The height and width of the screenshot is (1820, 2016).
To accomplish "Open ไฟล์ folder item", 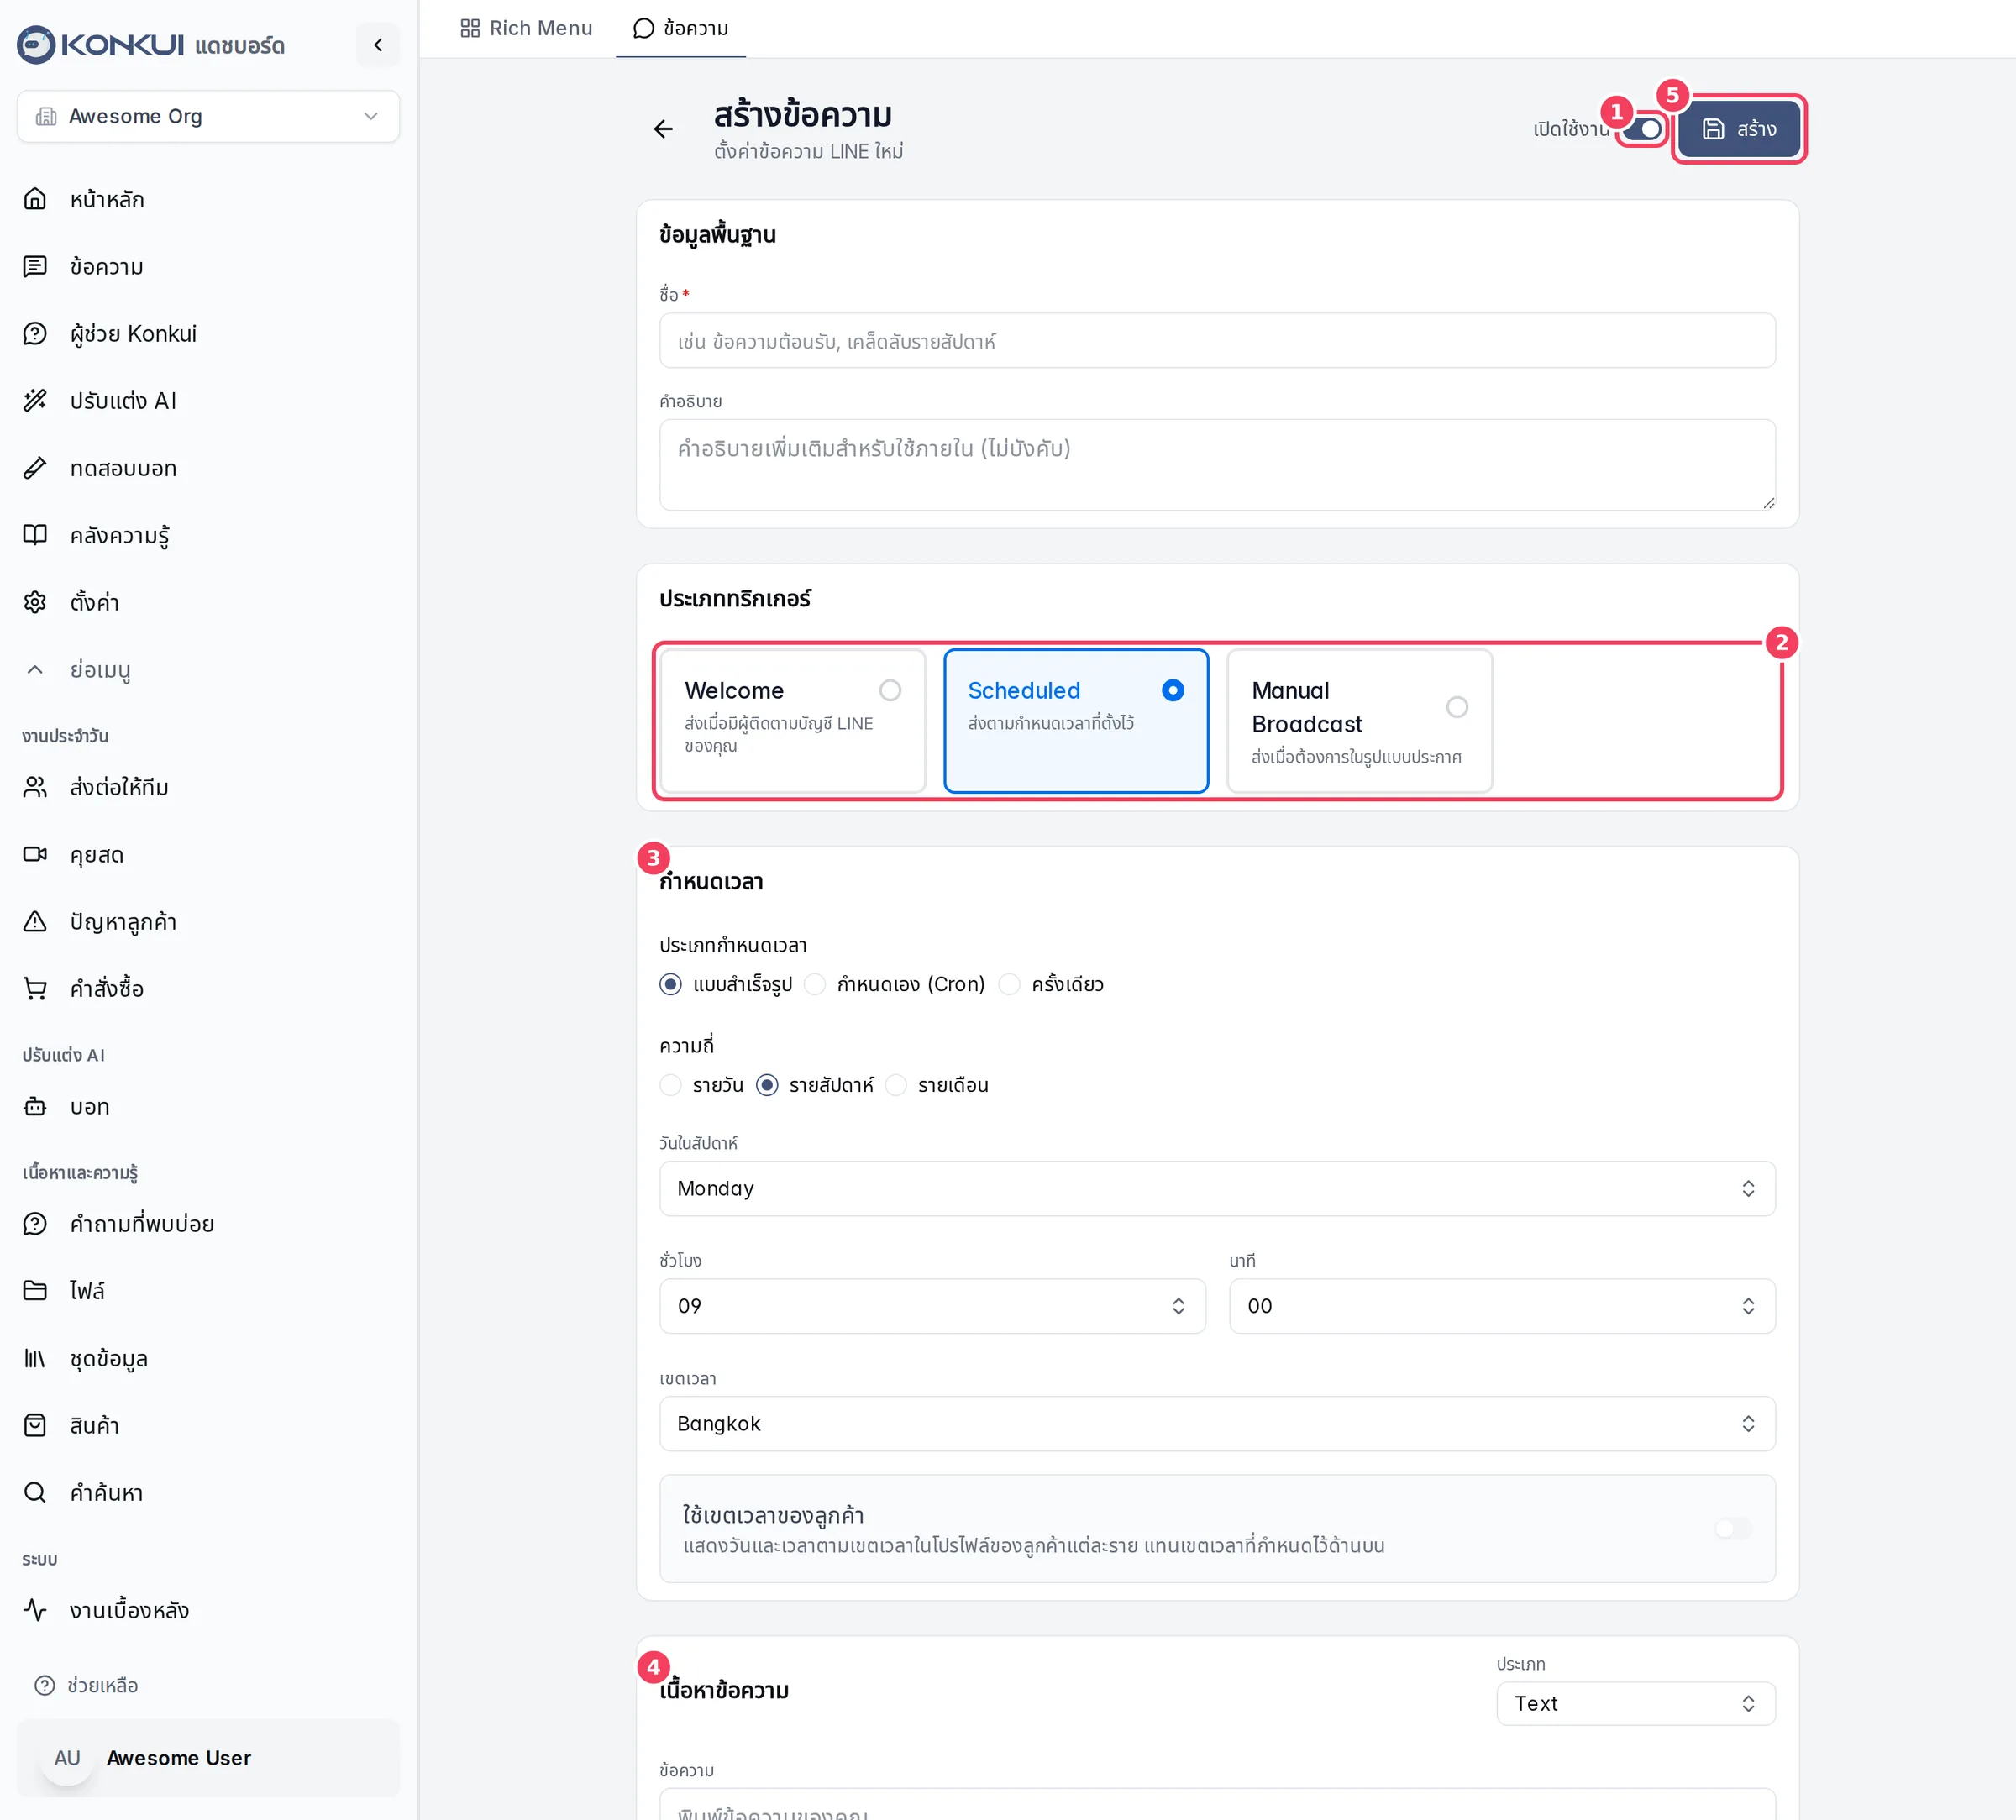I will pos(208,1290).
